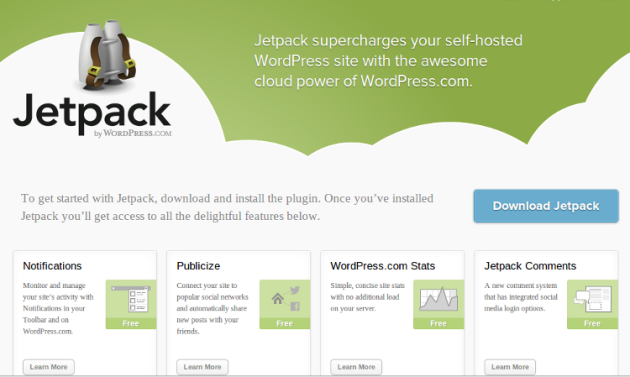Click the Stats graph icon
The image size is (630, 377).
pyautogui.click(x=439, y=299)
